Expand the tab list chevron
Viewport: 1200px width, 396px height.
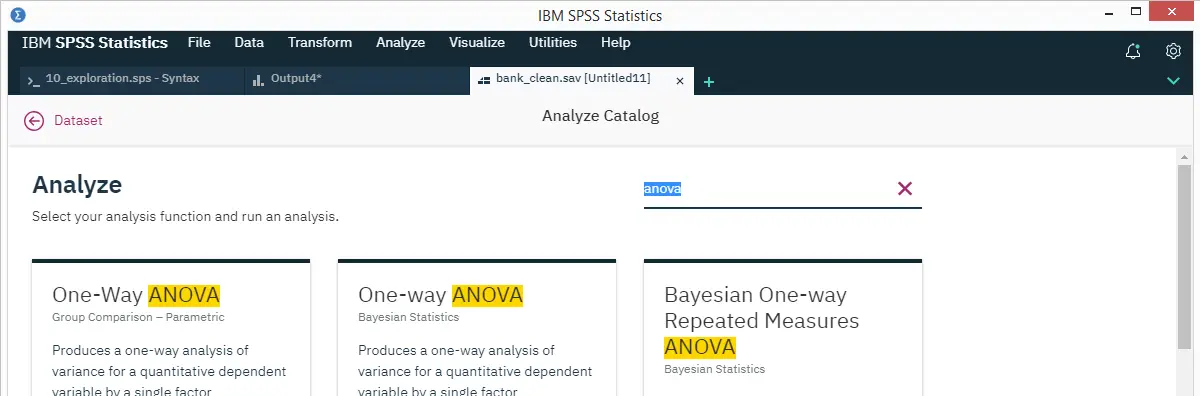(x=1174, y=81)
